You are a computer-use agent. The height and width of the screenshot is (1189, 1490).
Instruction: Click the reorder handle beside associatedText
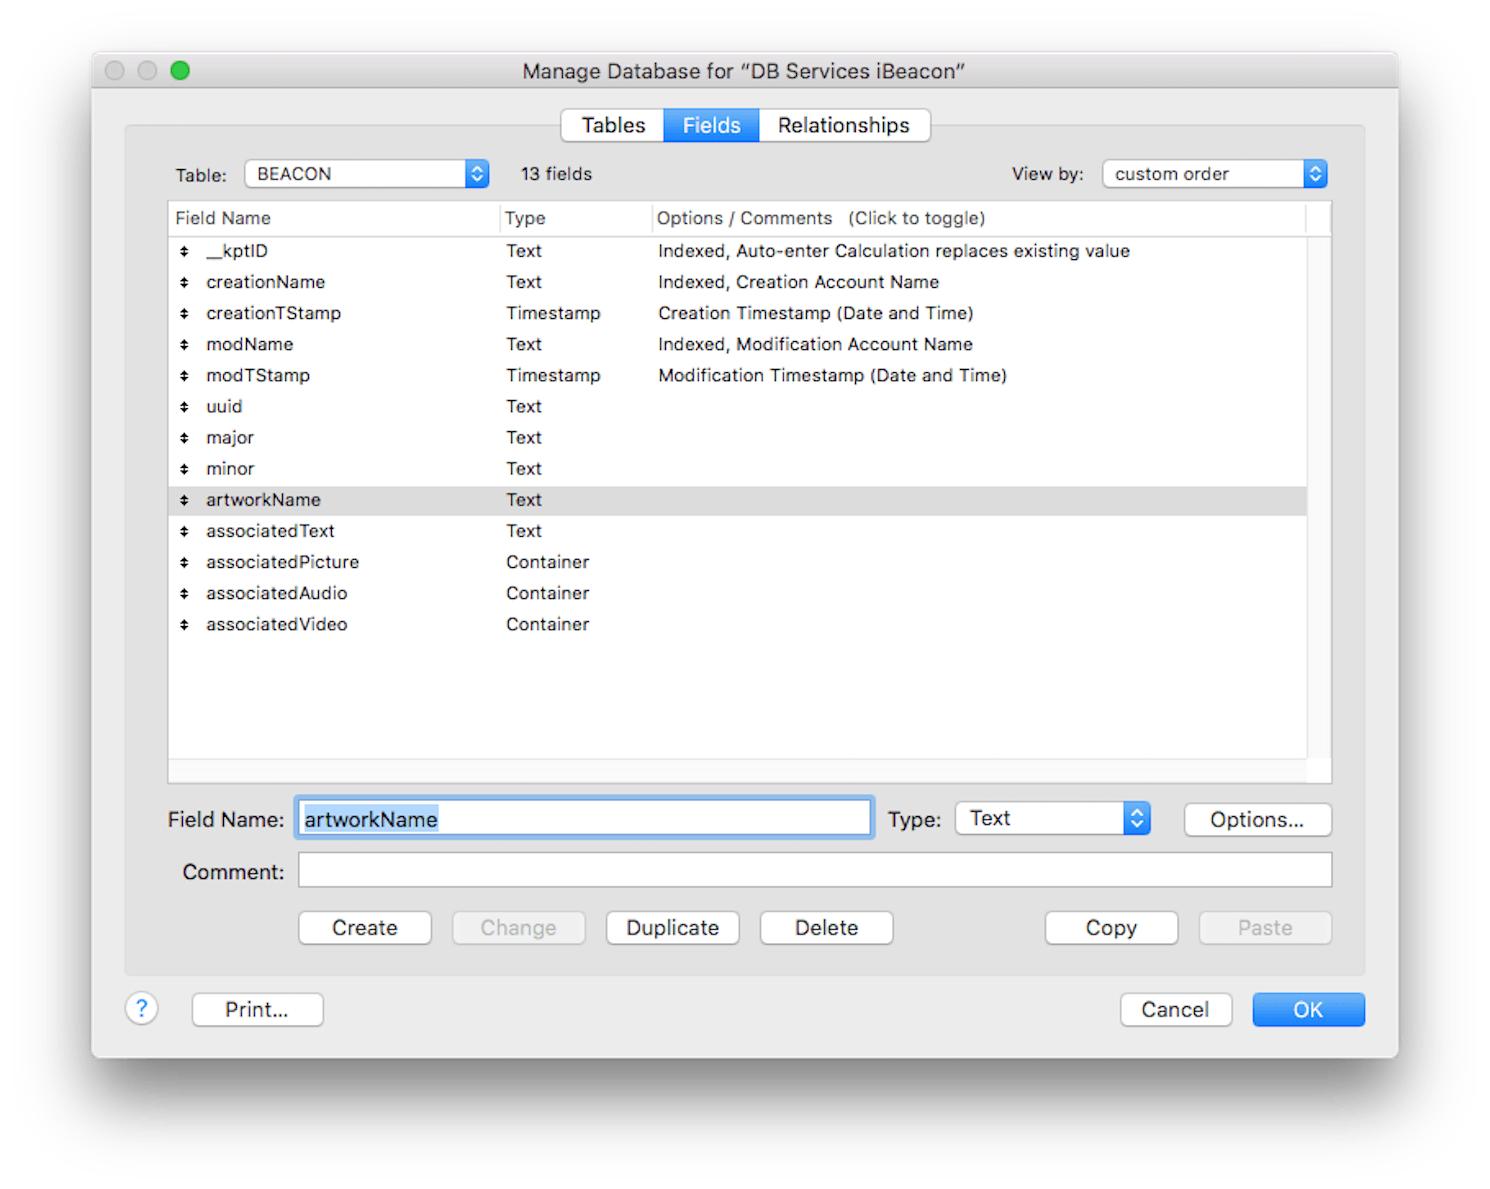[184, 531]
